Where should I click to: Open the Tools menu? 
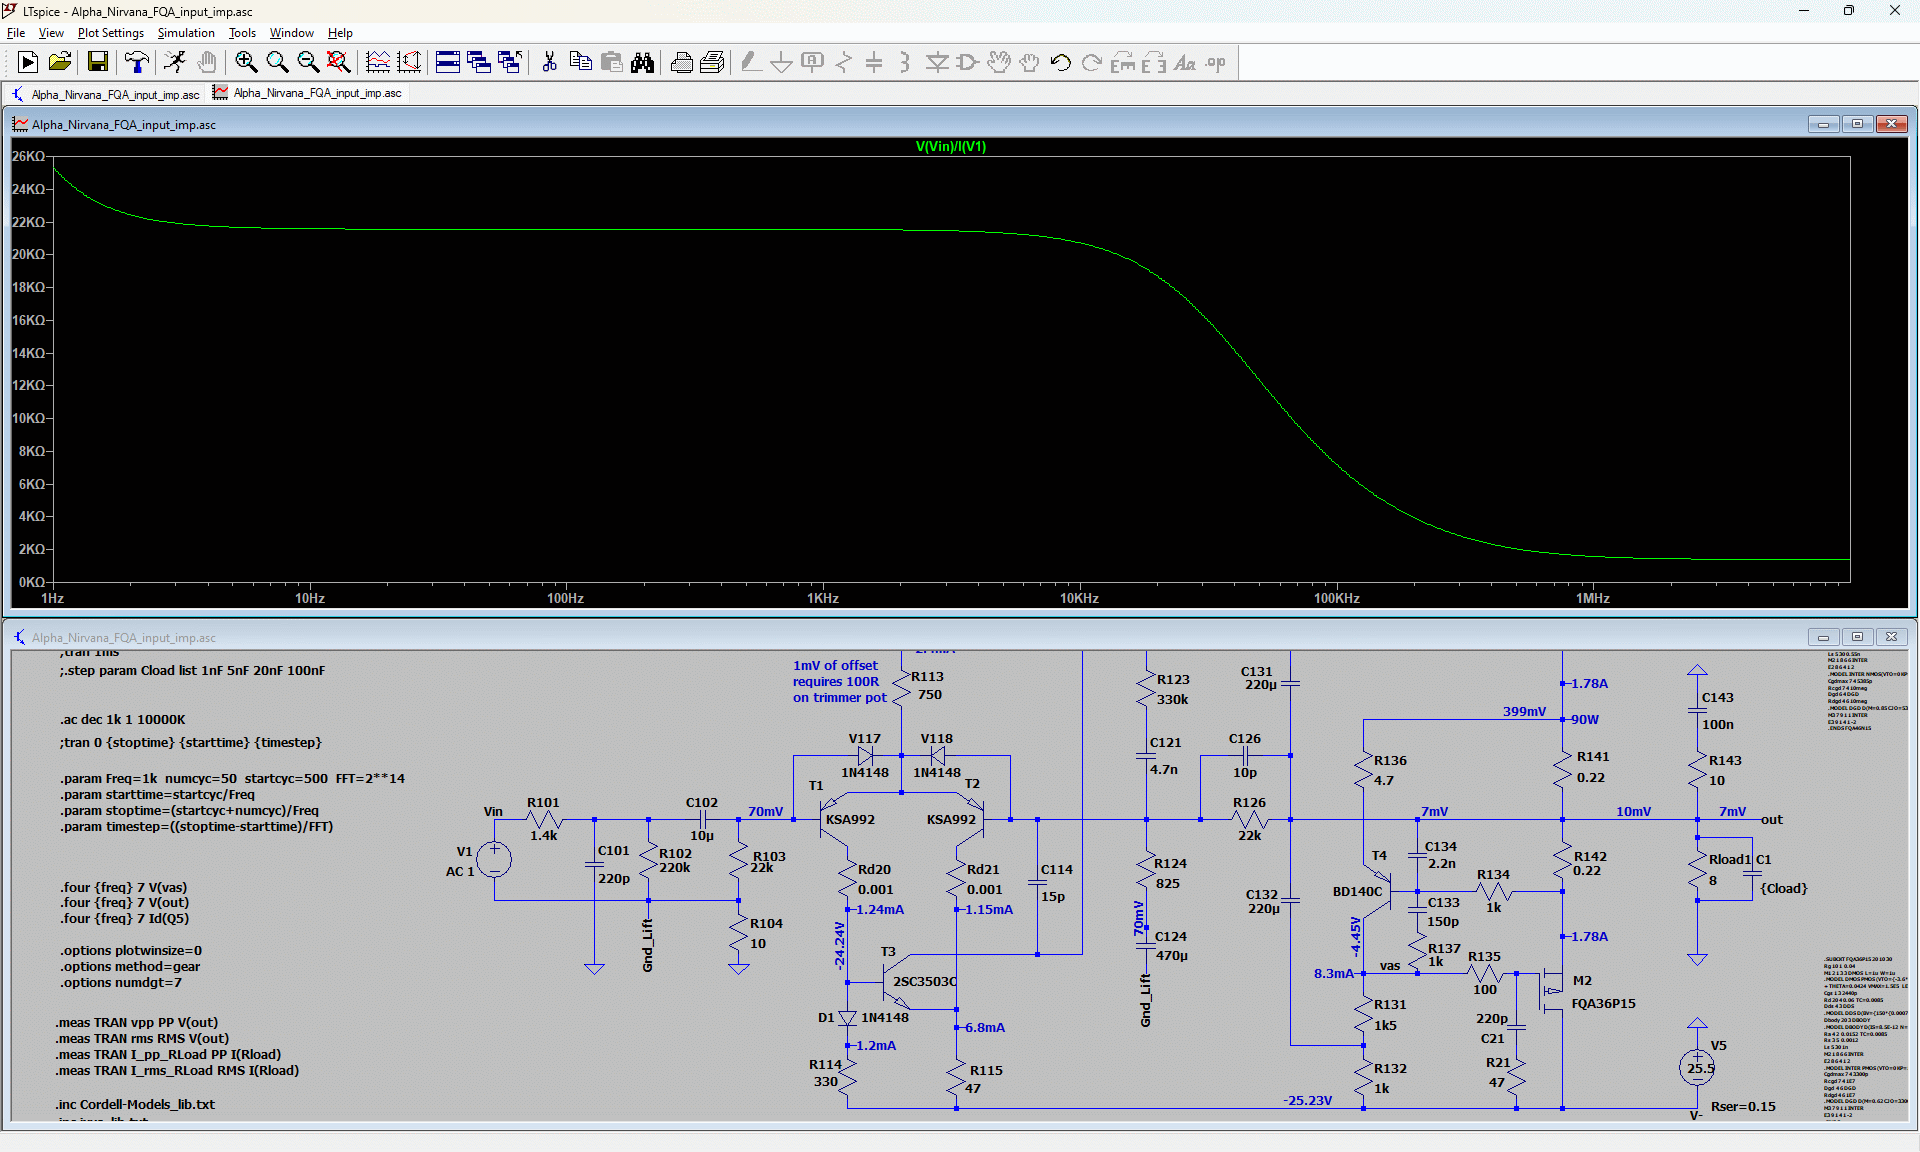242,33
